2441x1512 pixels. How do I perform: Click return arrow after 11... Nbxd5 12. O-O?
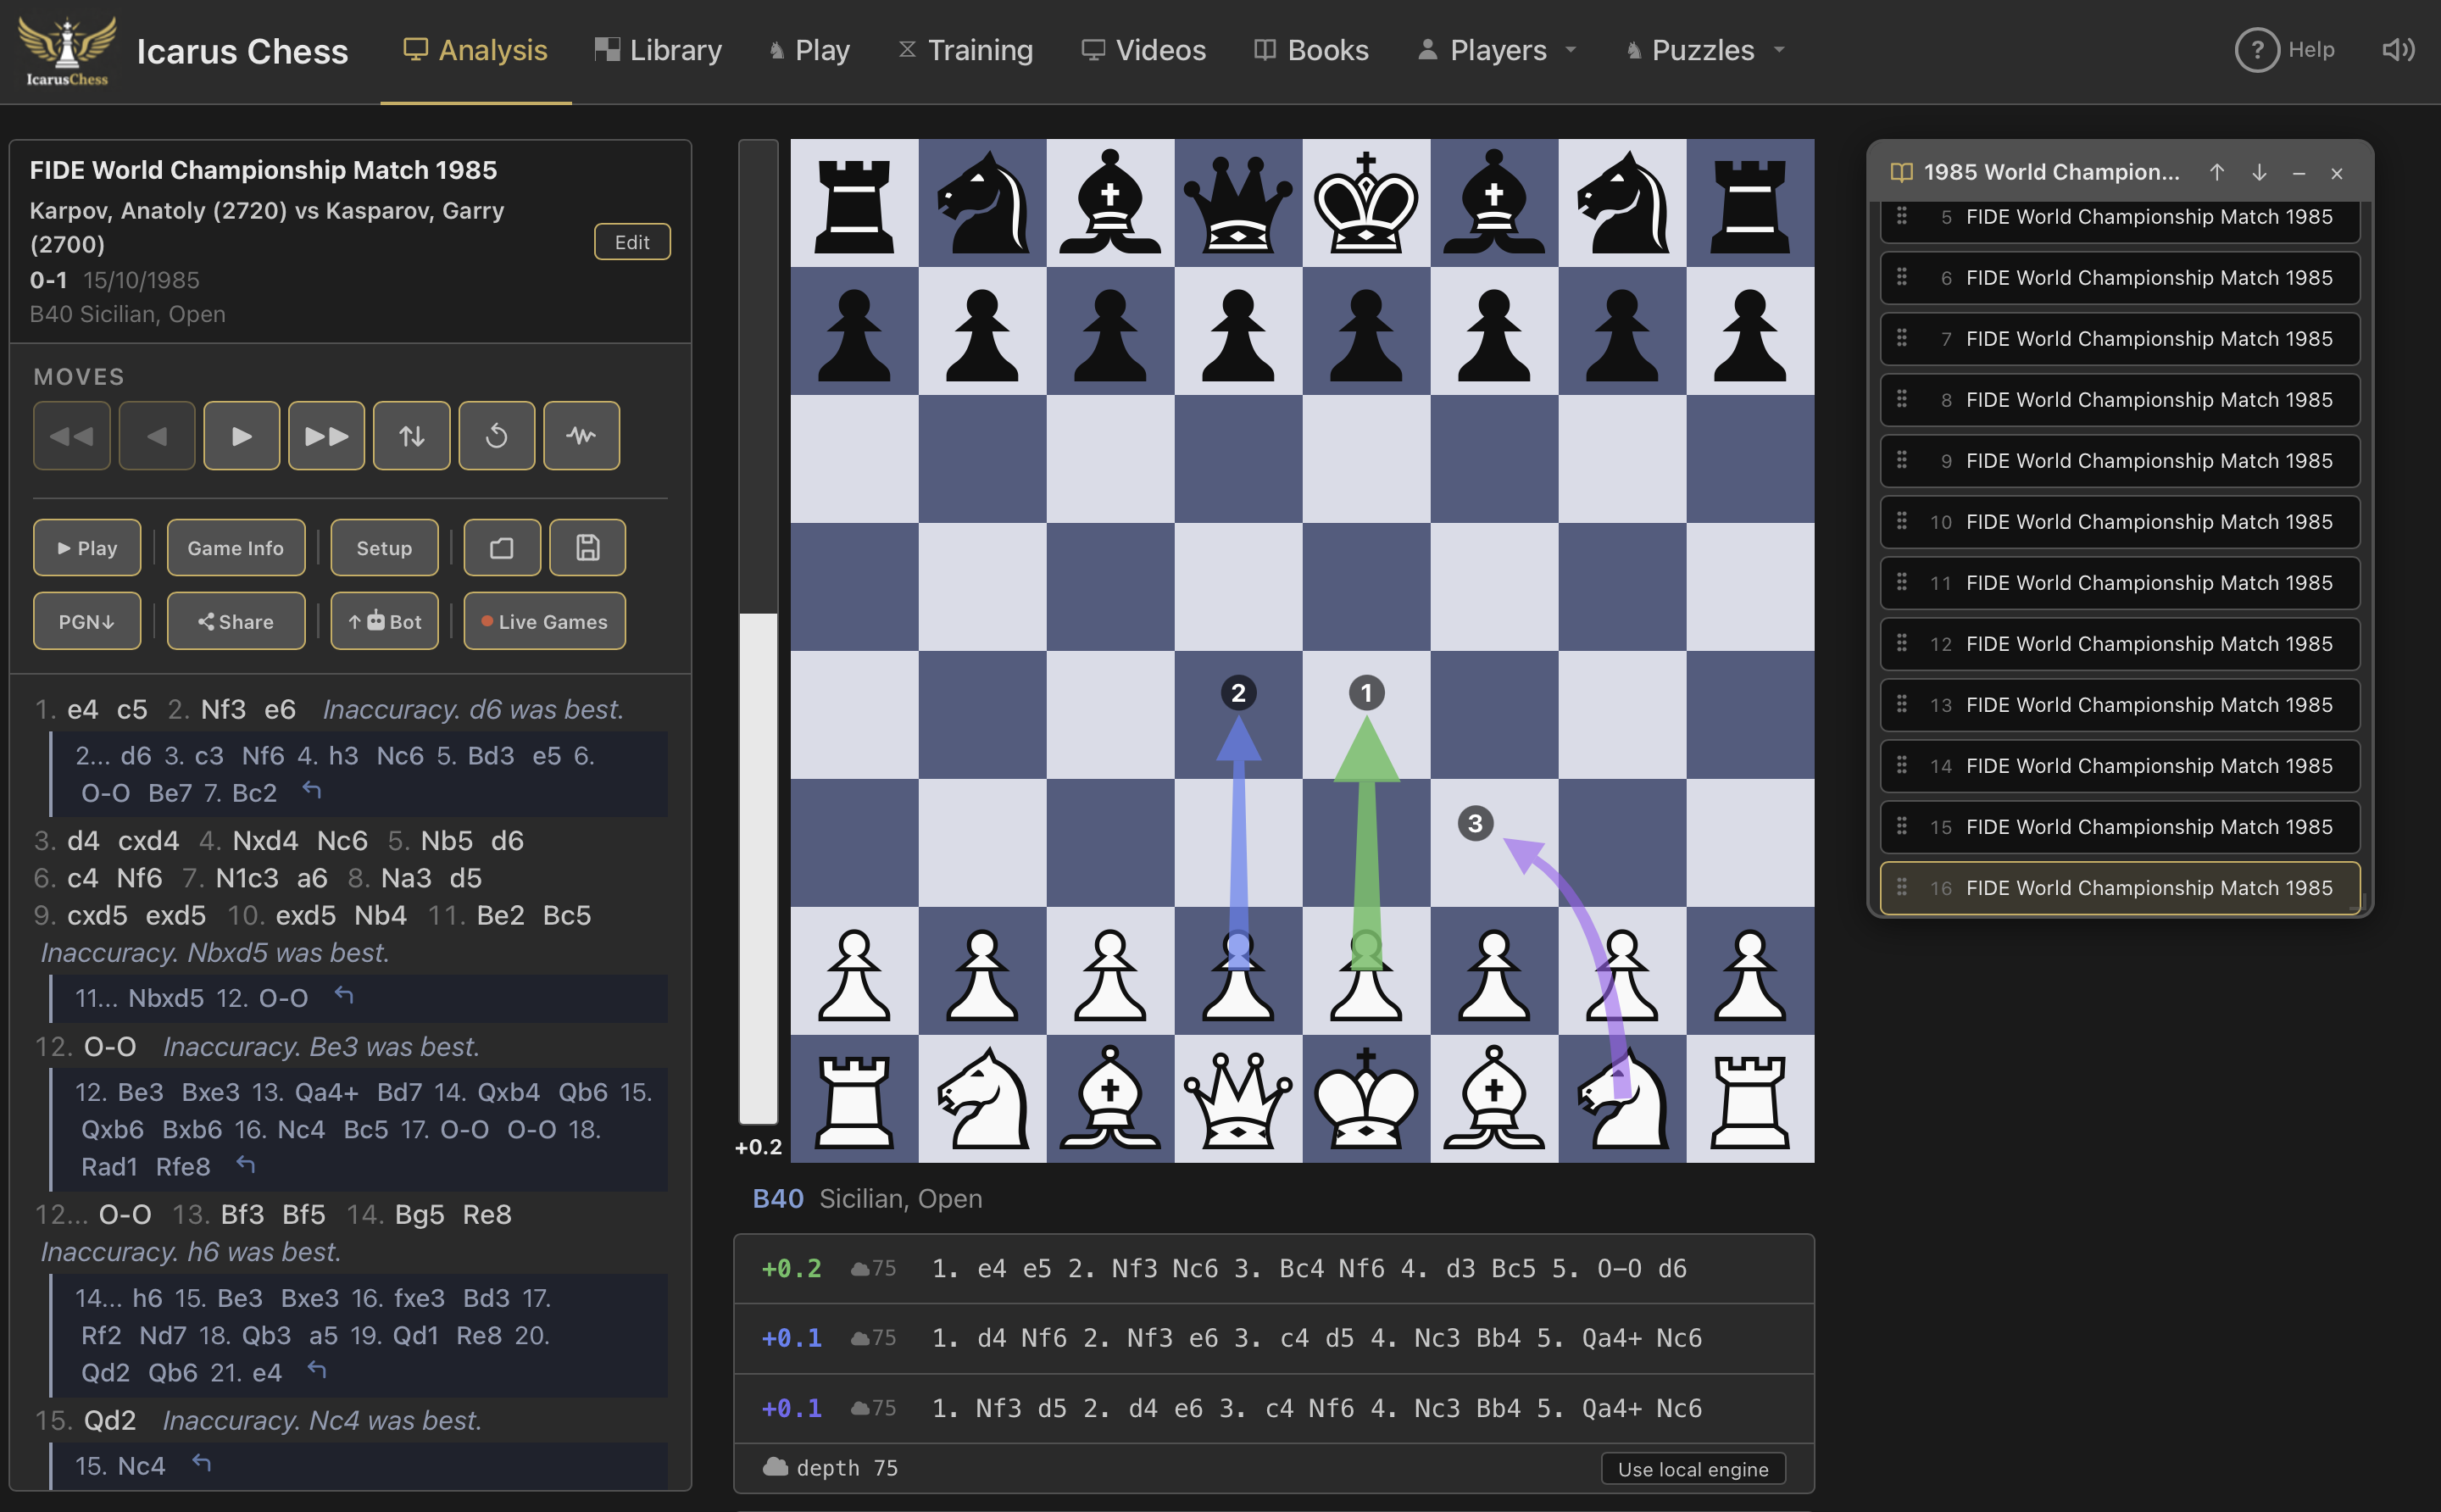[344, 995]
